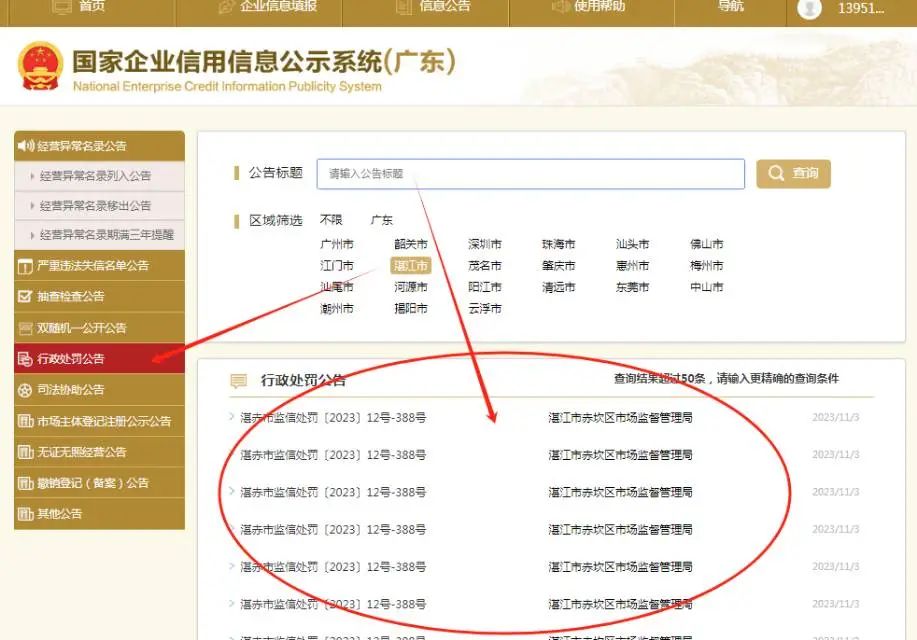Filter by 佛山市
This screenshot has width=917, height=640.
point(706,244)
